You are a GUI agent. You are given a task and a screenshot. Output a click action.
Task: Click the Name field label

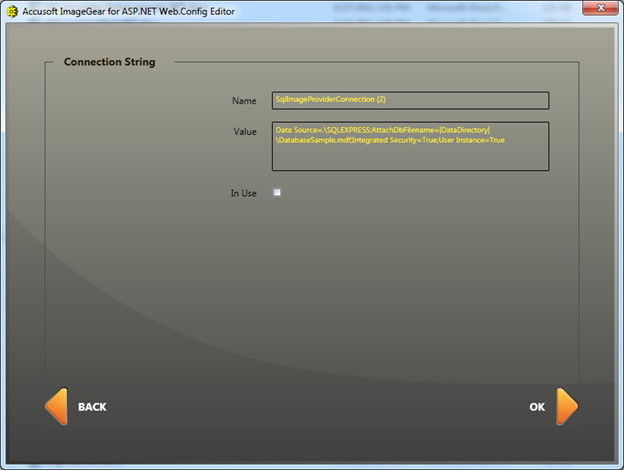point(244,101)
